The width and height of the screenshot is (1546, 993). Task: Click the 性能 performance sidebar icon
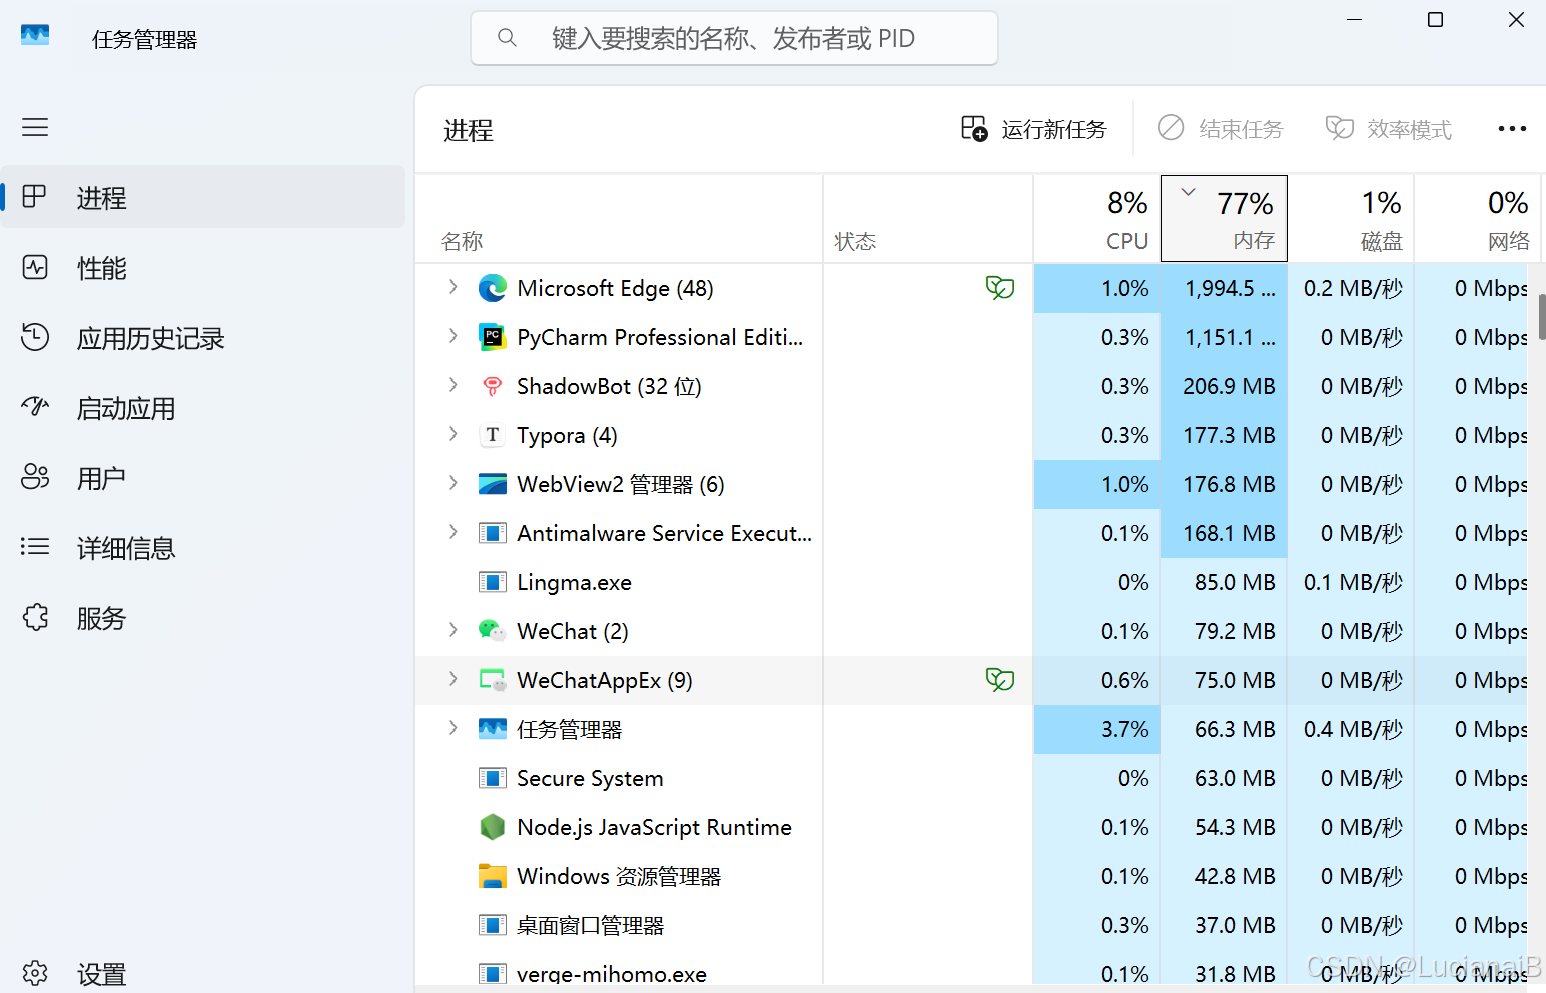pos(35,267)
